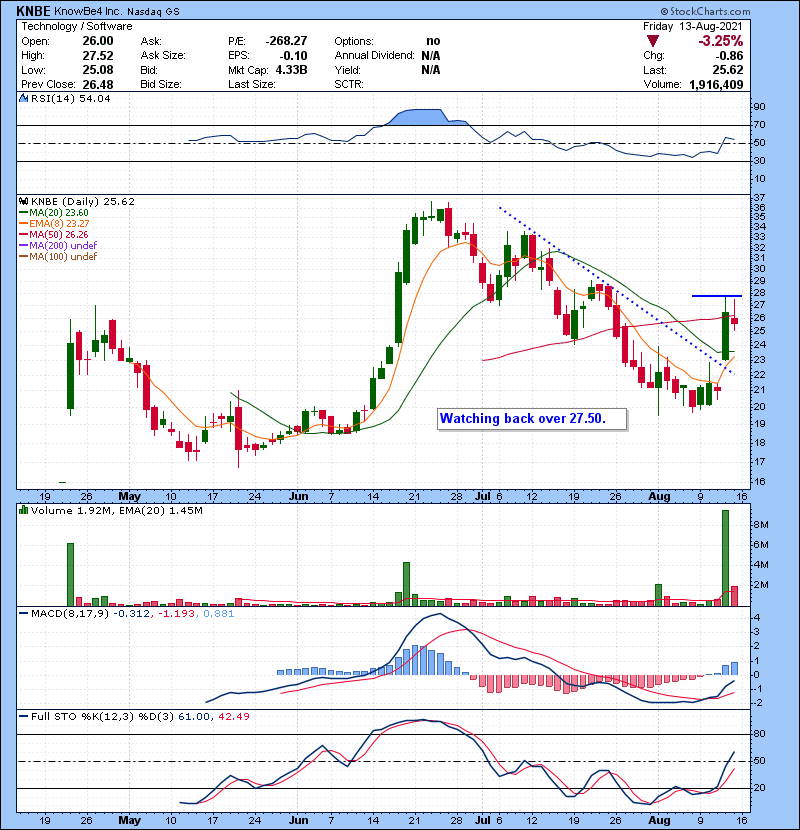Click the Annual Dividend label
Screen dimensions: 800x830
(374, 56)
